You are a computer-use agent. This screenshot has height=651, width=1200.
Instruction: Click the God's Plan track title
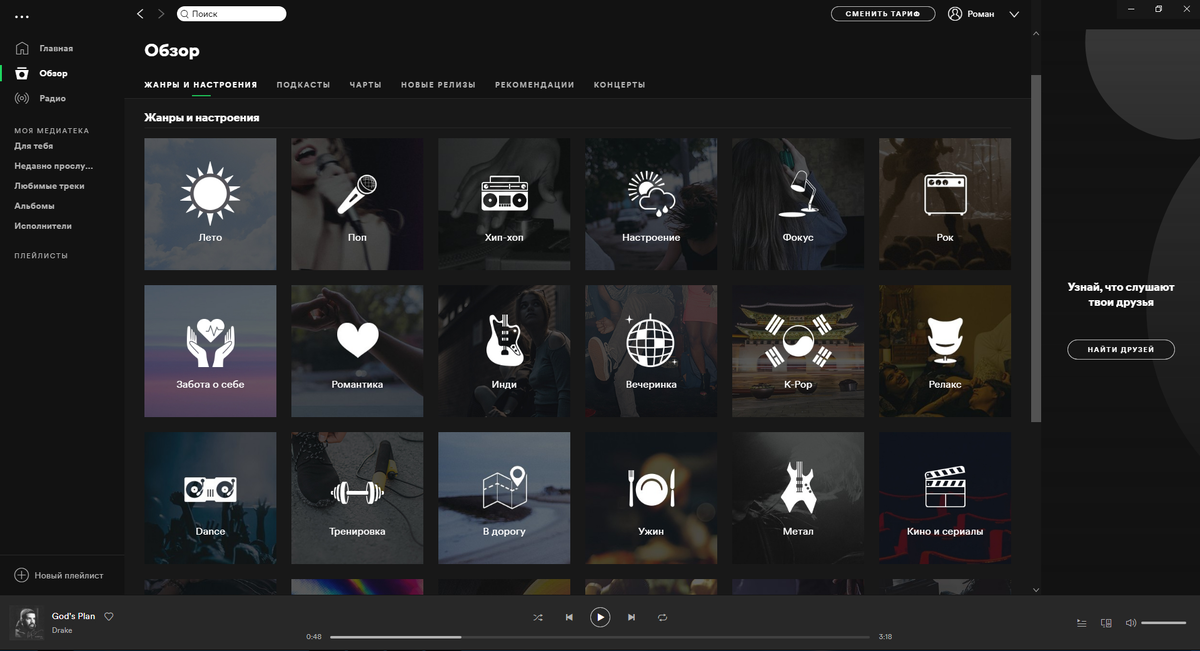point(74,616)
